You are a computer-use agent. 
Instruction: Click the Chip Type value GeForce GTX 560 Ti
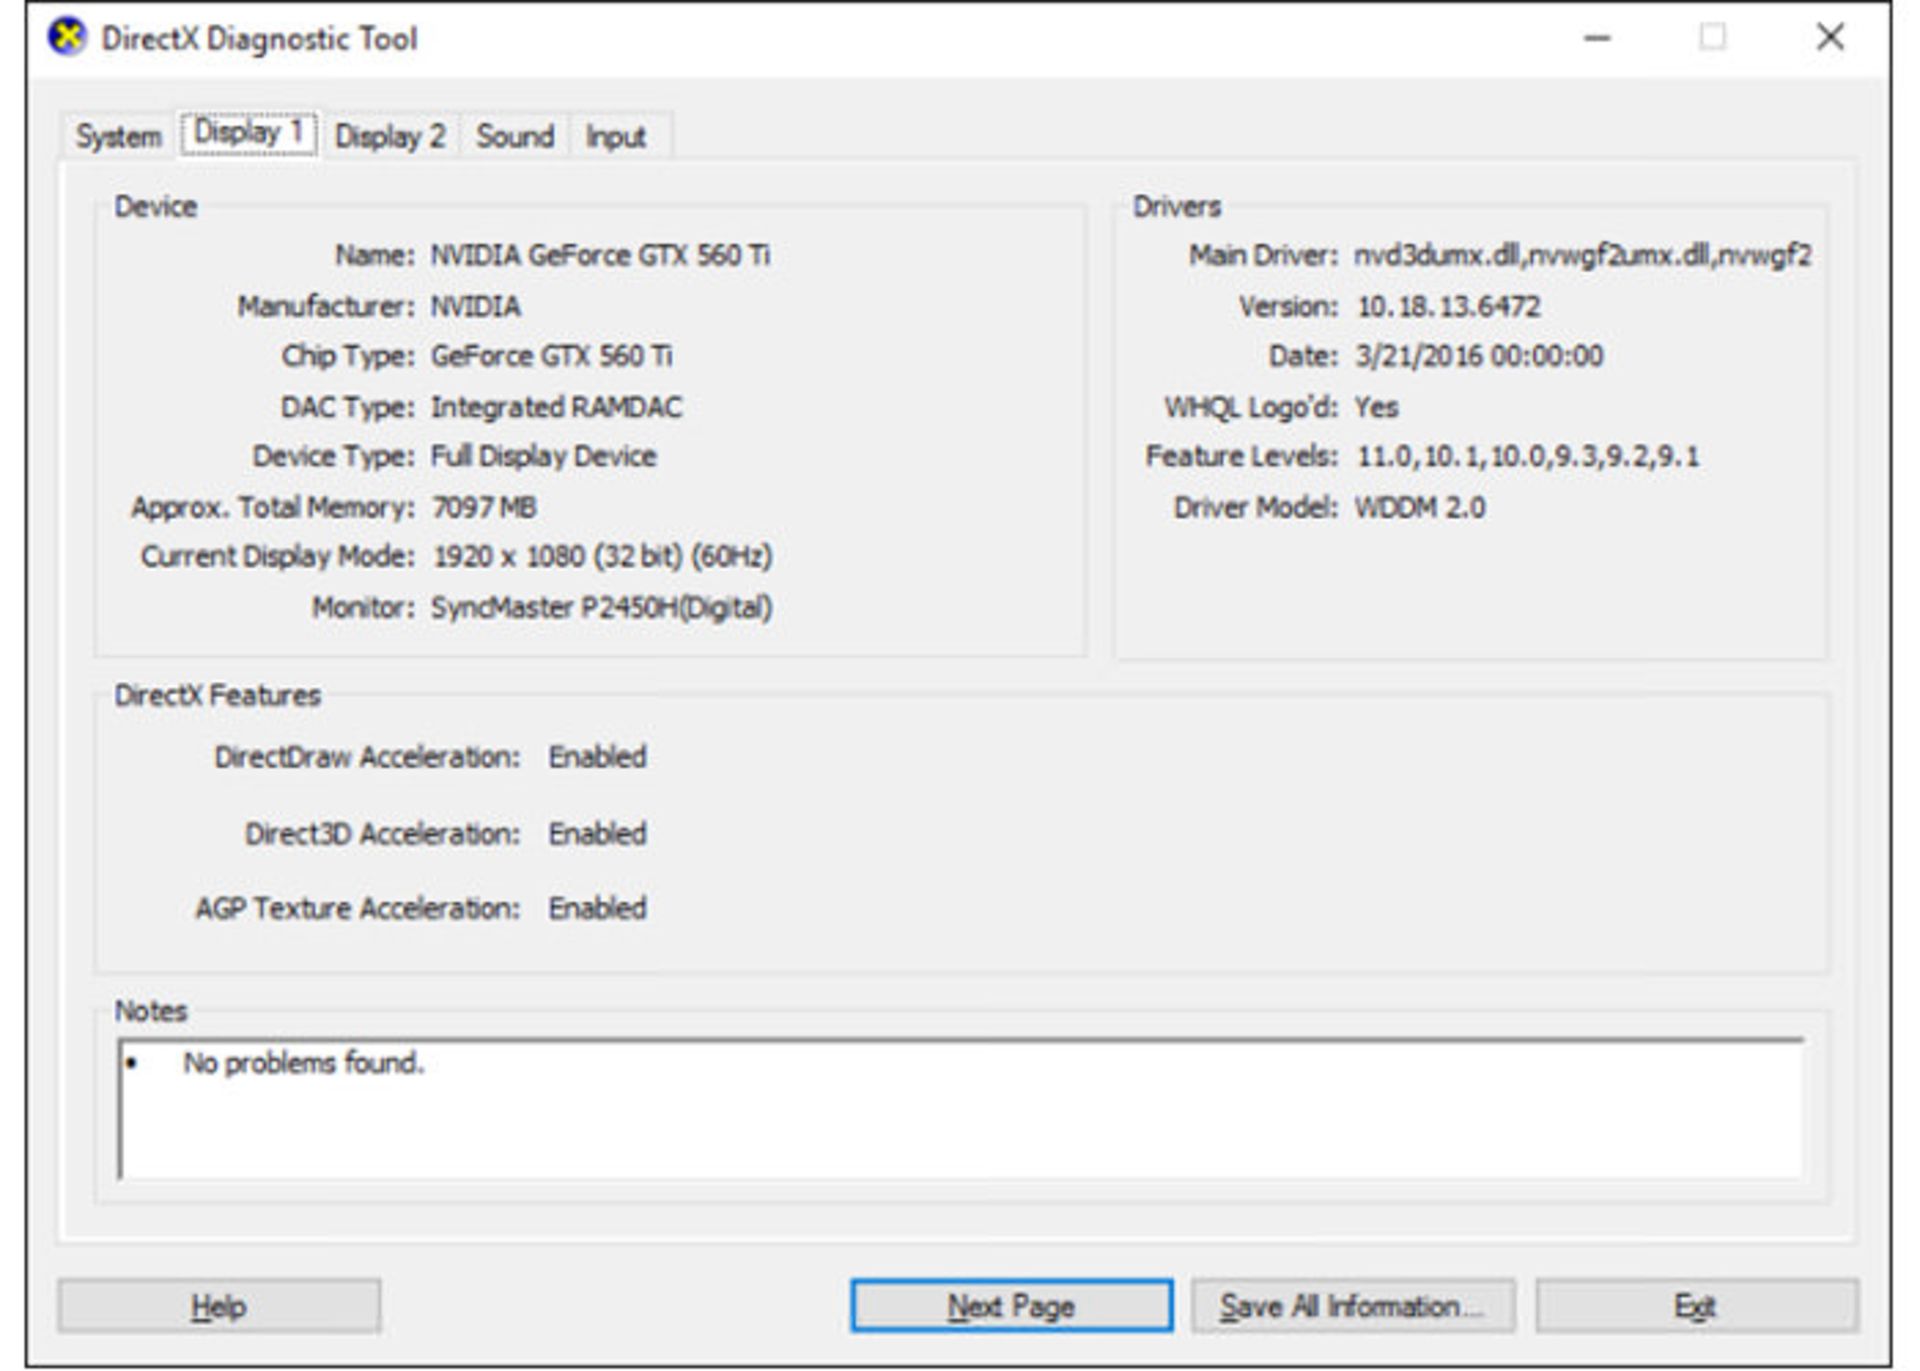click(551, 356)
